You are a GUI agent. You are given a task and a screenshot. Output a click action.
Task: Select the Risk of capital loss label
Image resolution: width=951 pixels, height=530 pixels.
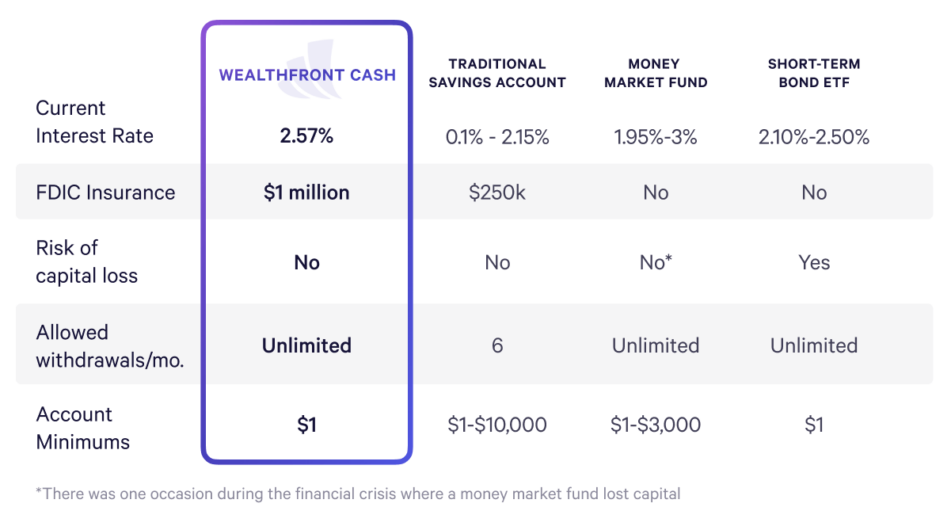tap(86, 262)
